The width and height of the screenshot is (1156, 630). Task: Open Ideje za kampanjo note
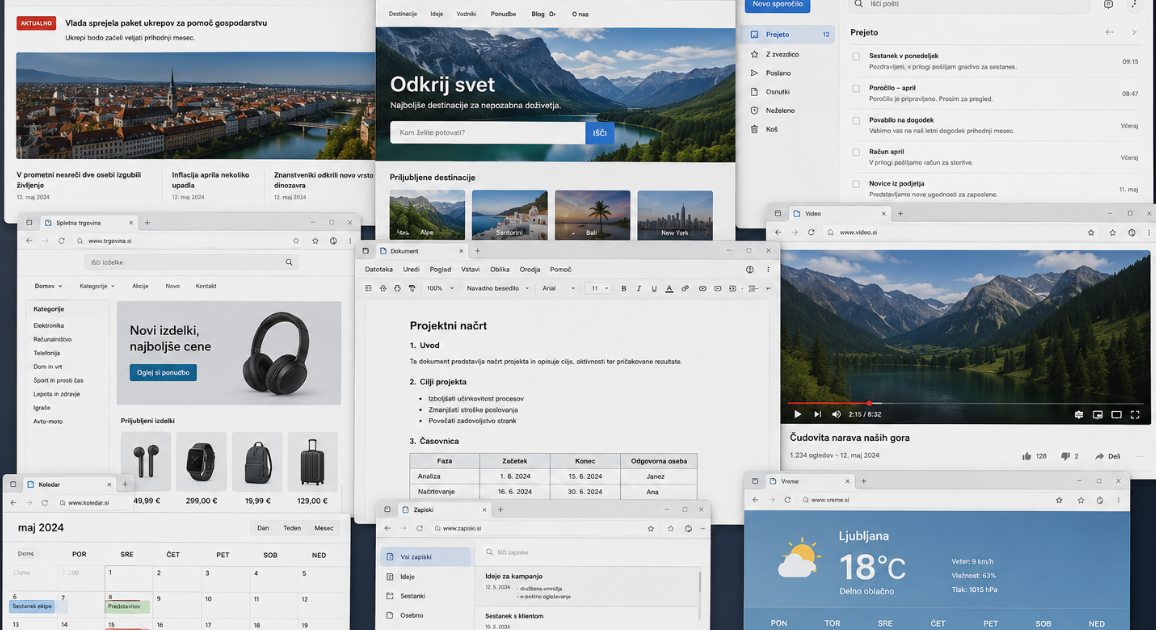tap(587, 586)
